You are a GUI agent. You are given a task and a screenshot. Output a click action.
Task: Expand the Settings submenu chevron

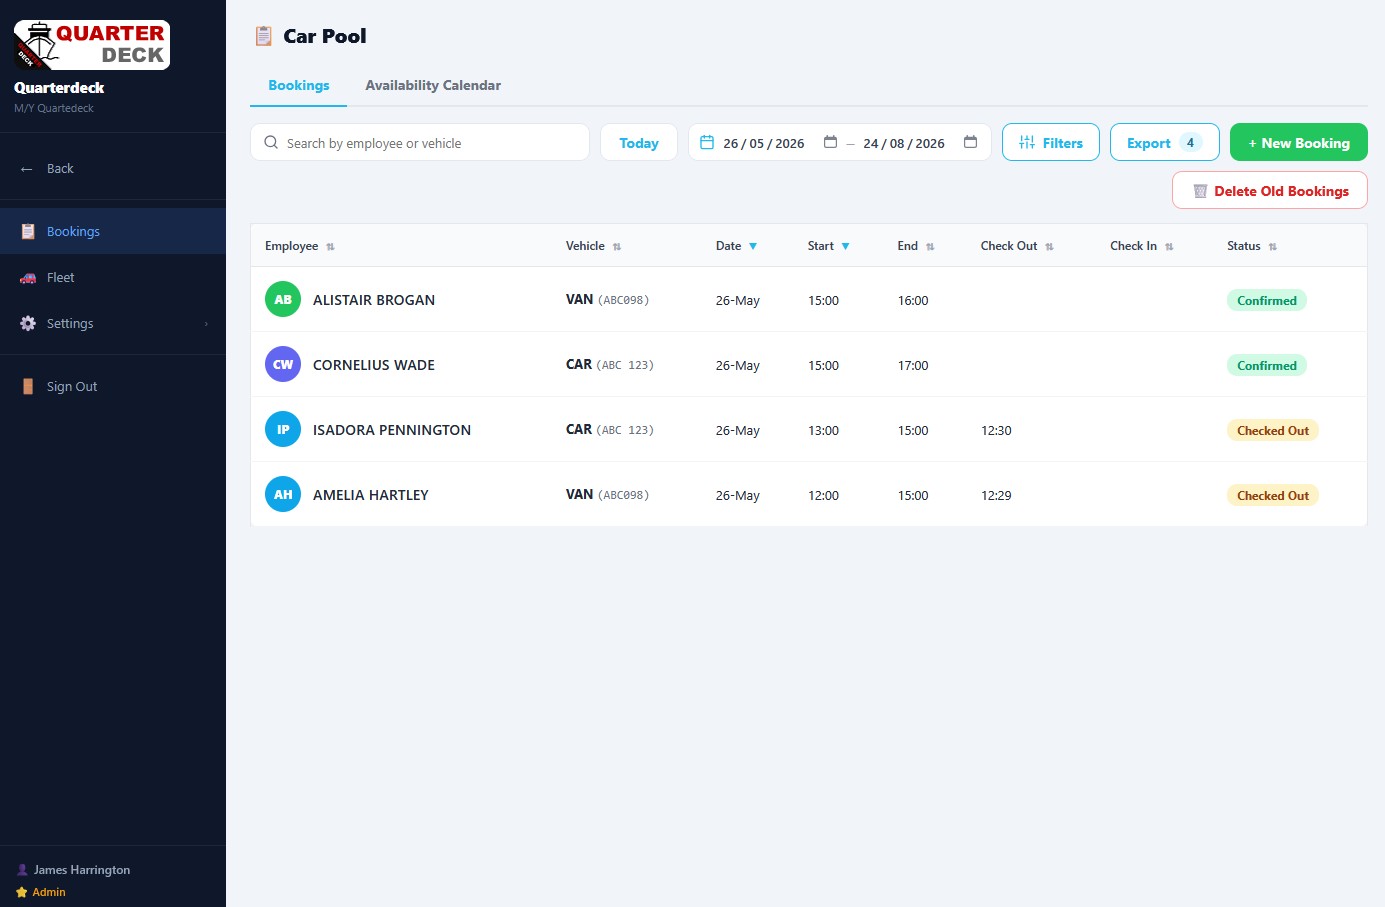[x=206, y=324]
